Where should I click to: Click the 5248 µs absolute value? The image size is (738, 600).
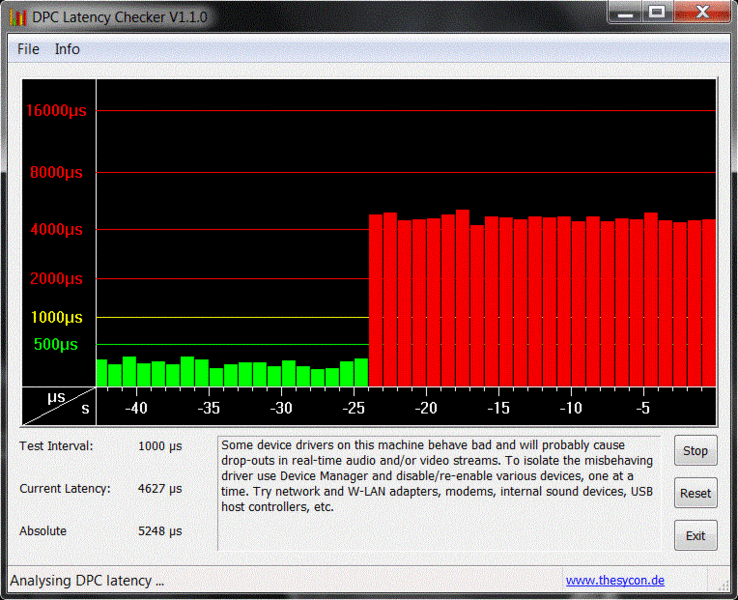pos(160,531)
